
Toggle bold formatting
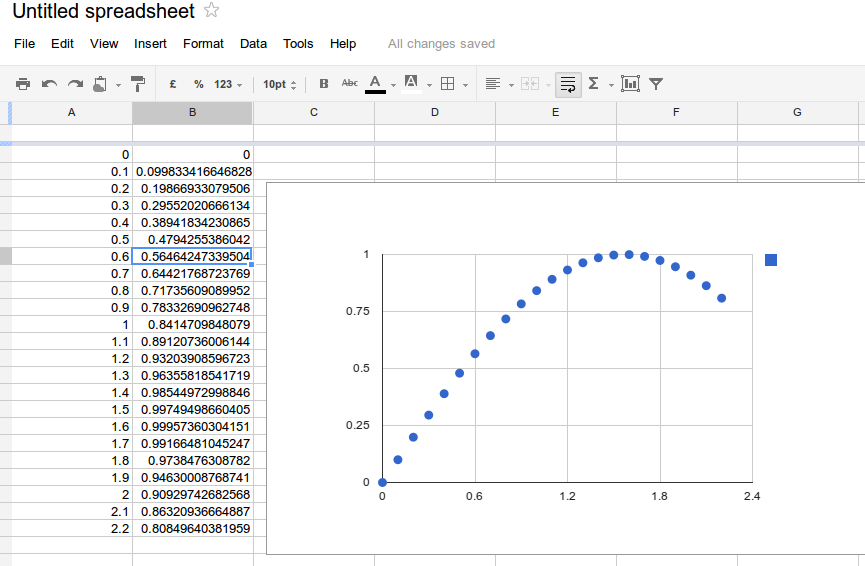click(323, 84)
